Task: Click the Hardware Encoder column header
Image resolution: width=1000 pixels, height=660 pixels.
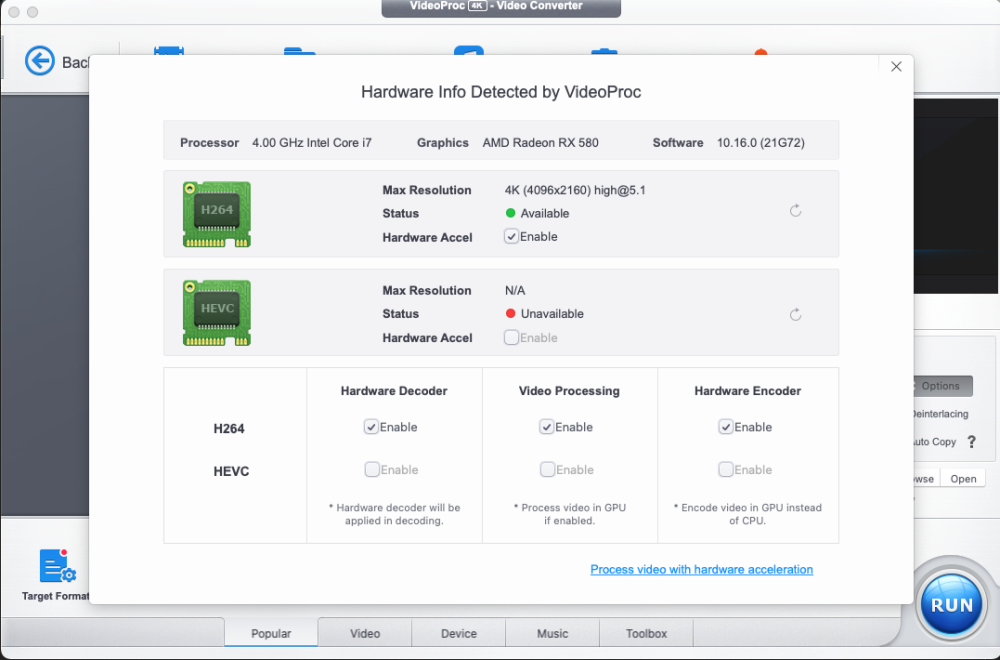Action: 747,391
